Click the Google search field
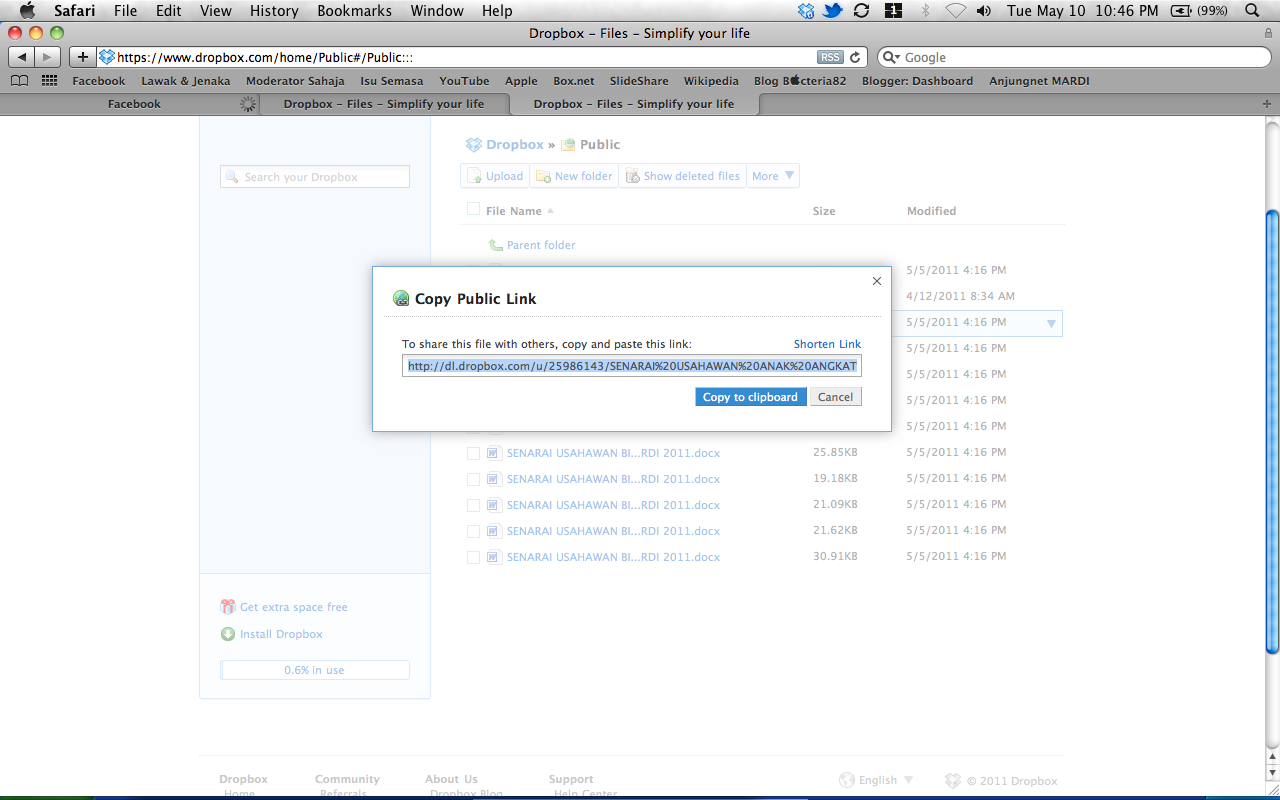Viewport: 1280px width, 800px height. 1072,57
